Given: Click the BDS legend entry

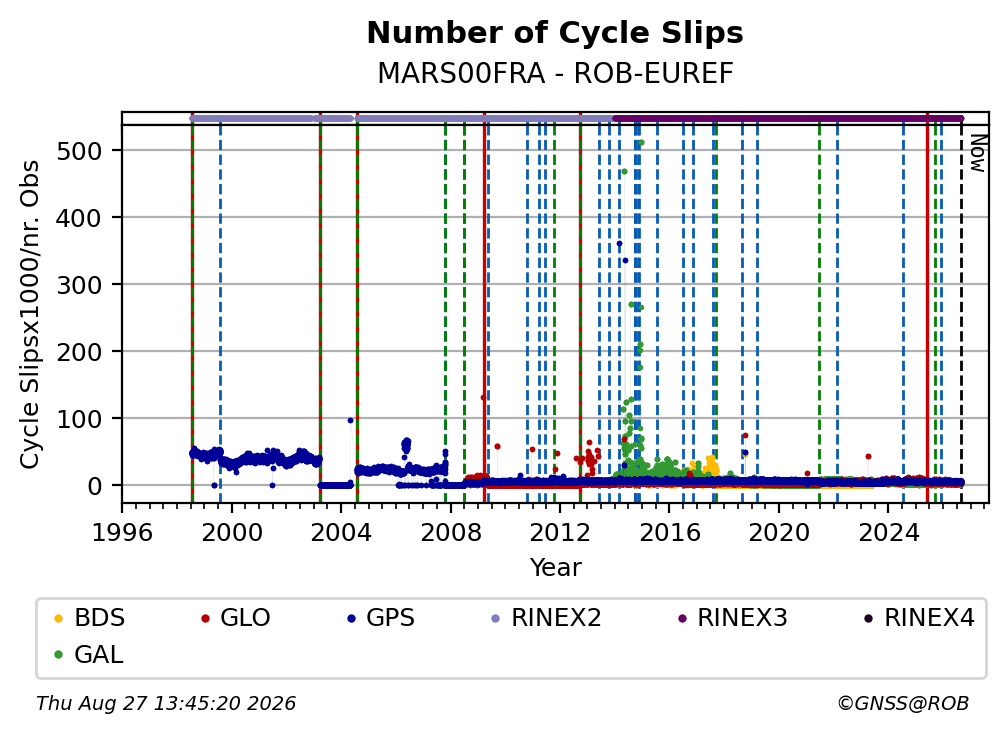Looking at the screenshot, I should [x=89, y=618].
